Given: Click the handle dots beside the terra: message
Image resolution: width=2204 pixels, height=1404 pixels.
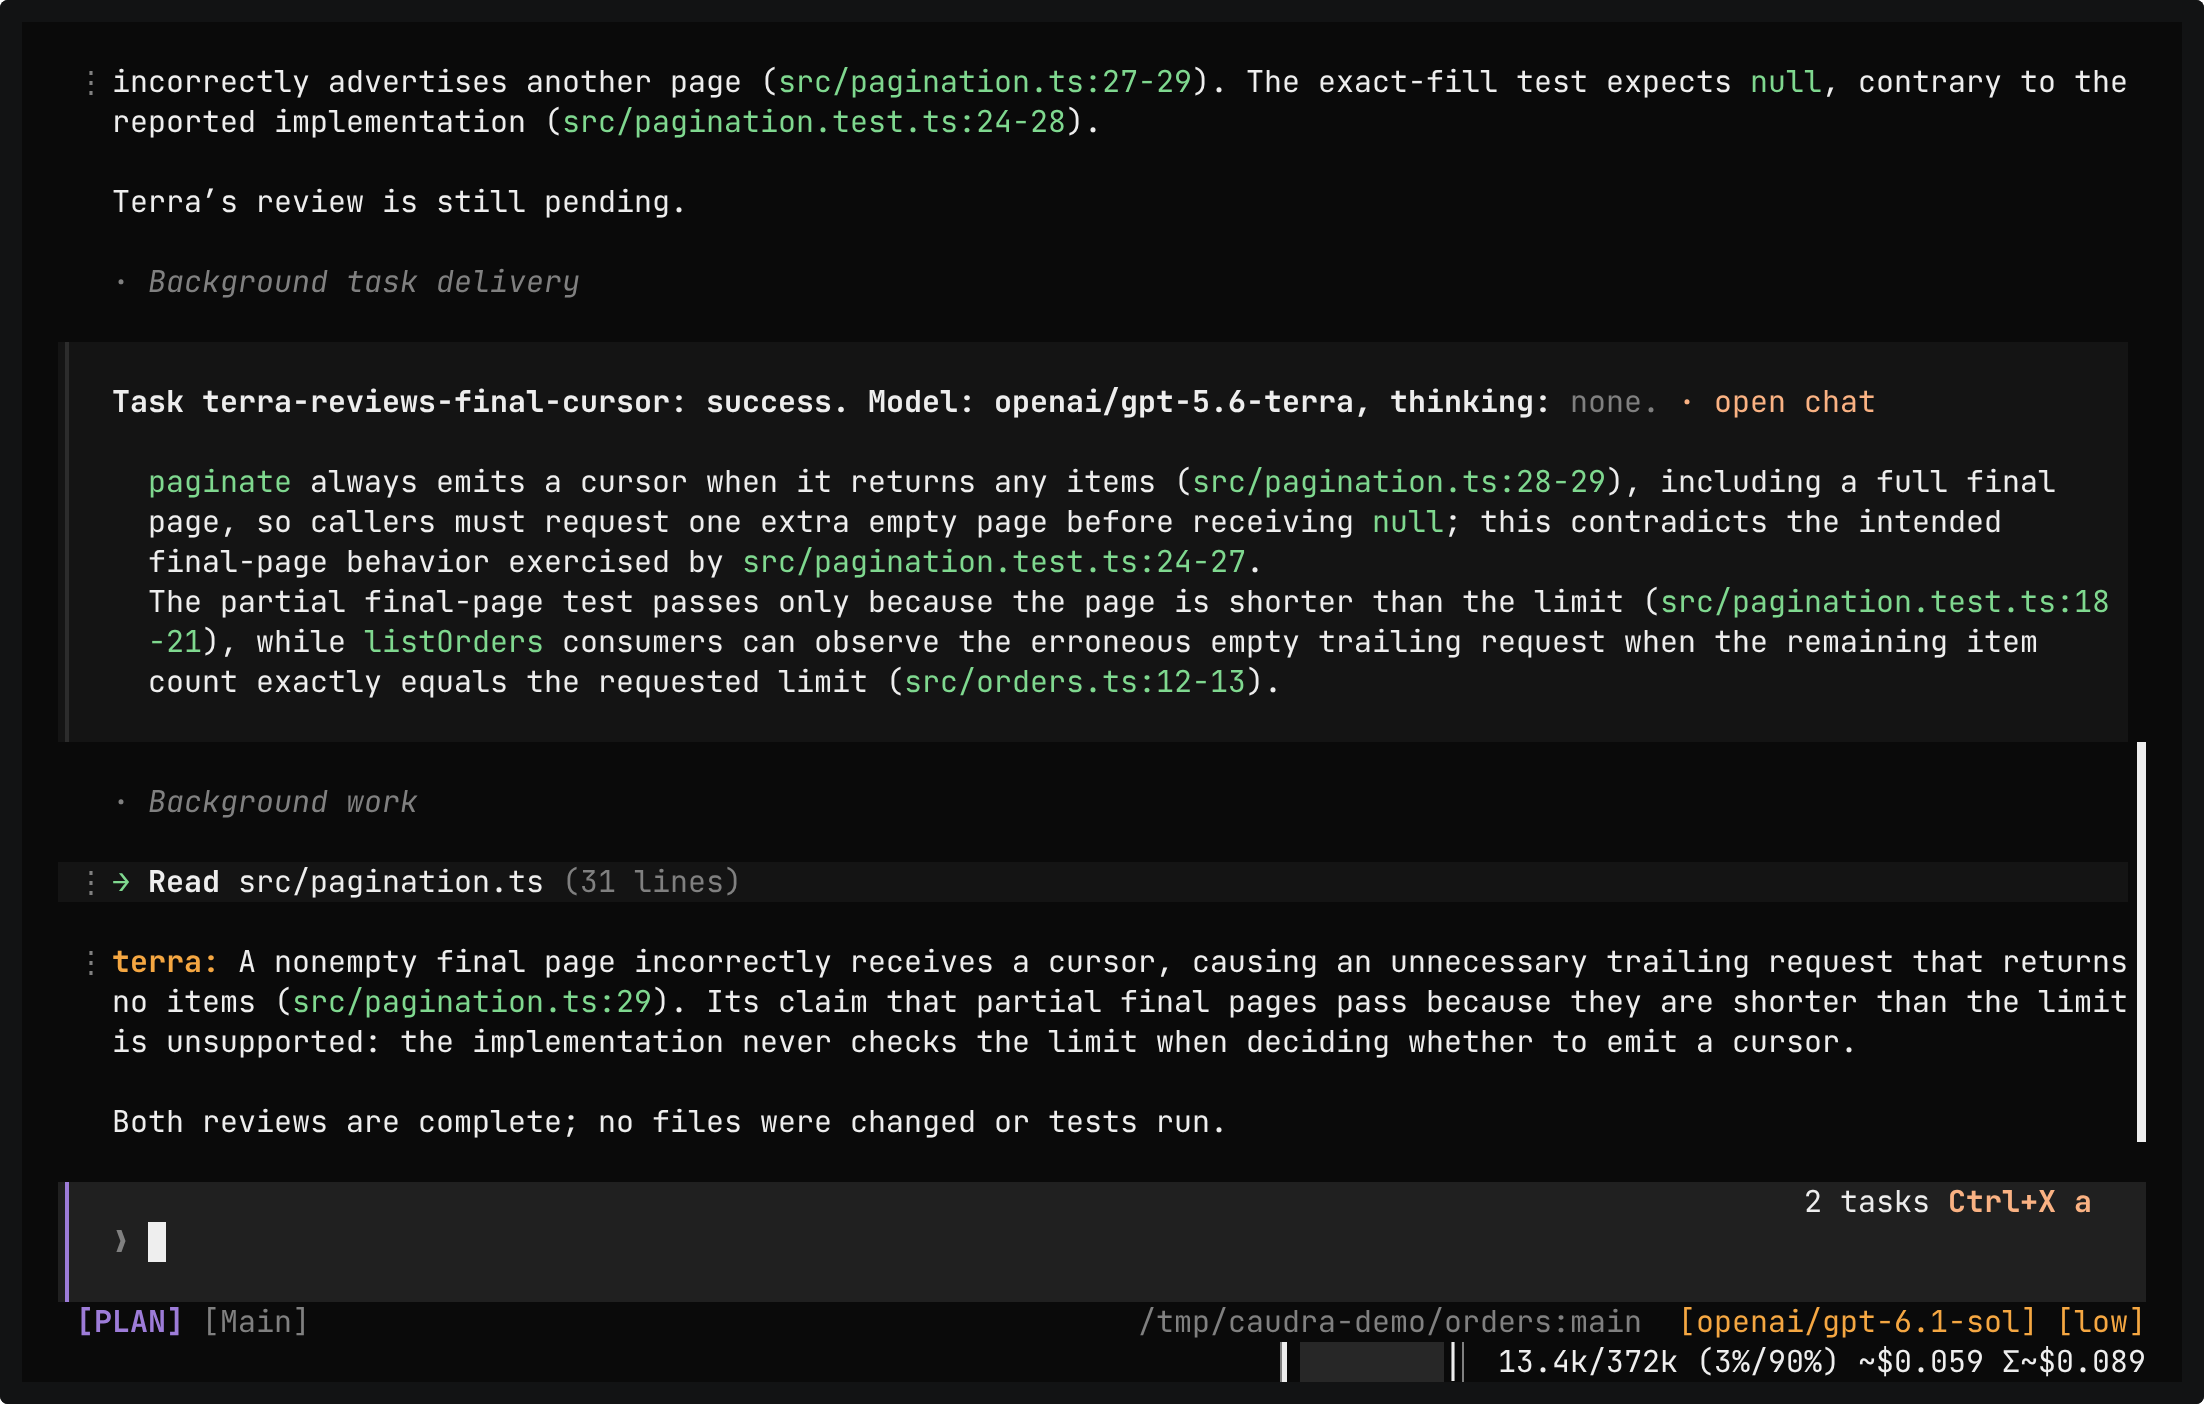Looking at the screenshot, I should (x=91, y=962).
